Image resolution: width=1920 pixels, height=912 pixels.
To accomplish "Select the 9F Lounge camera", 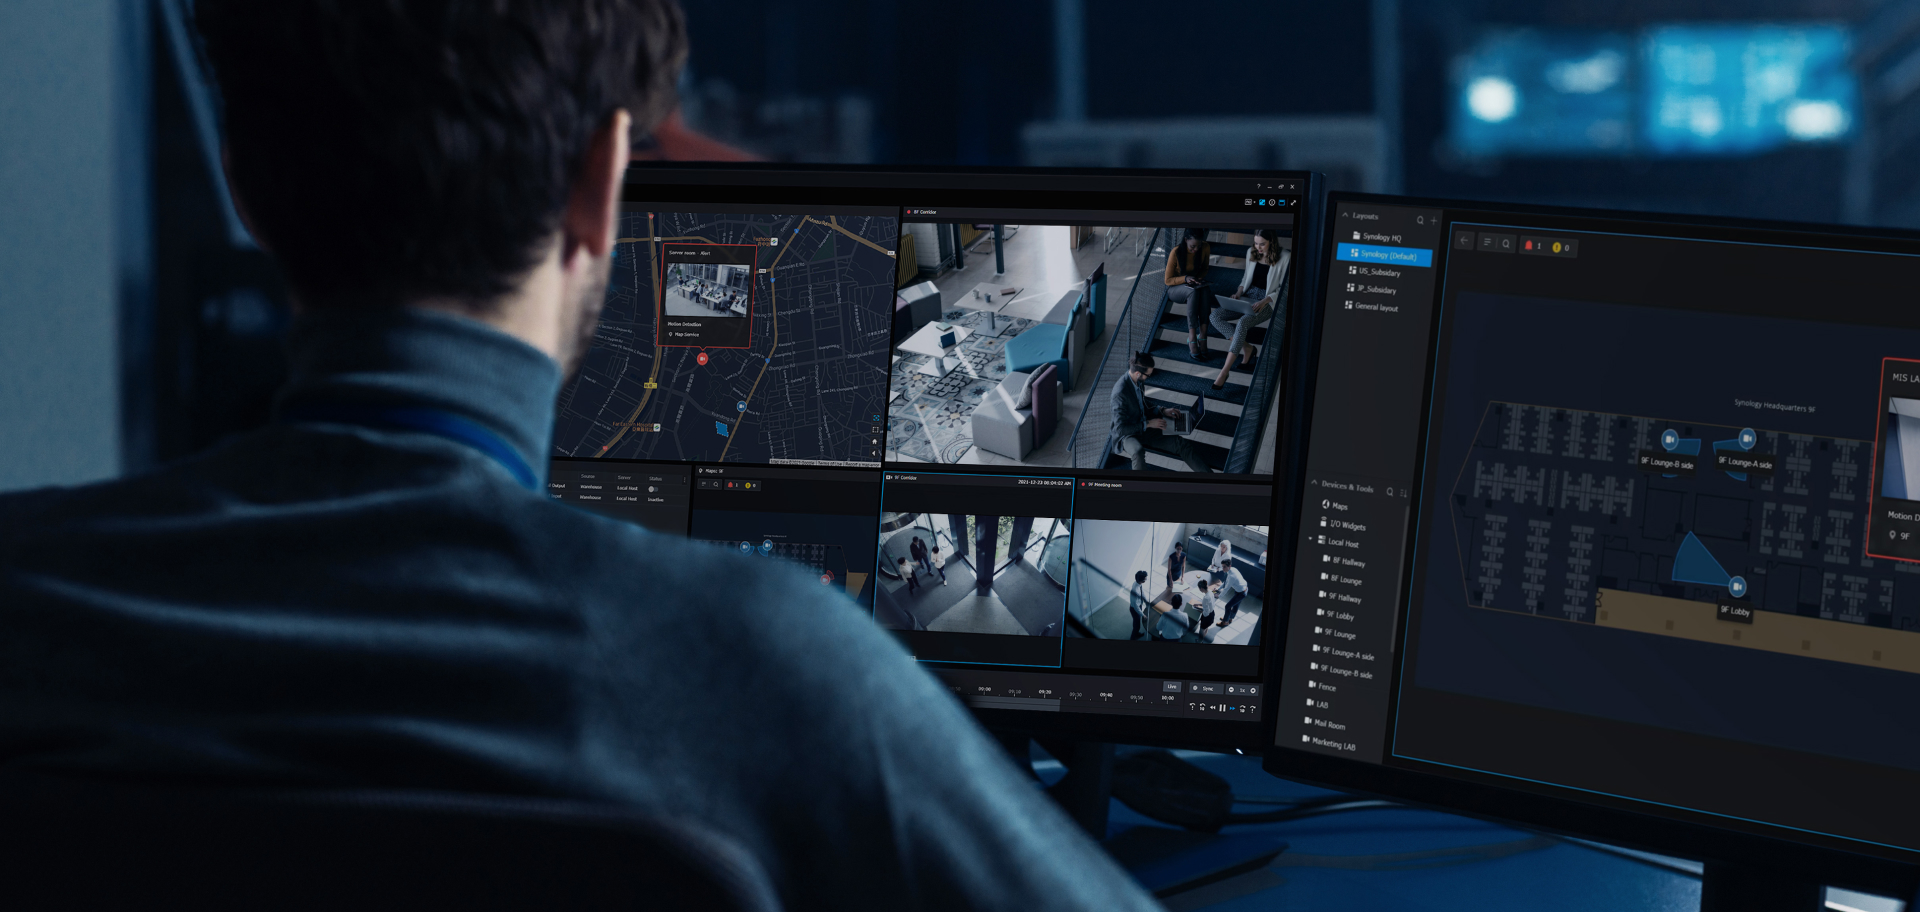I will click(1335, 633).
